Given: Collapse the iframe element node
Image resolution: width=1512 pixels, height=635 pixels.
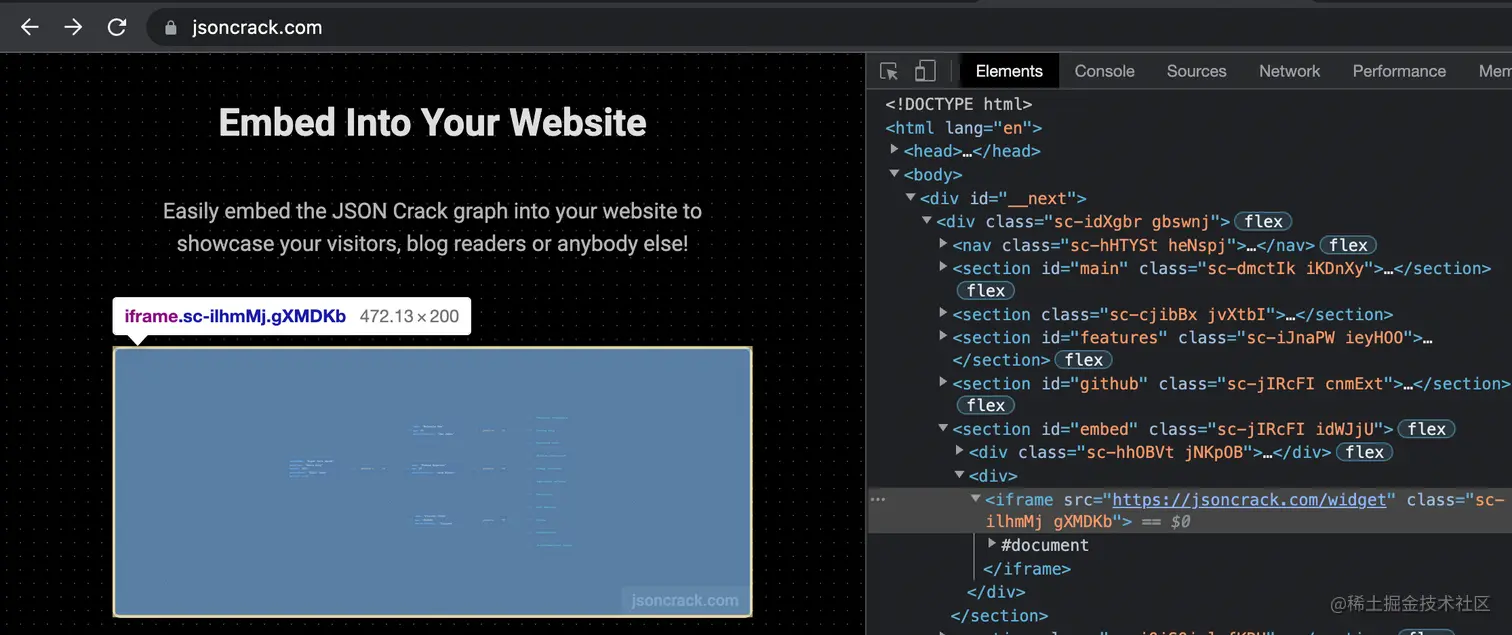Looking at the screenshot, I should tap(976, 498).
